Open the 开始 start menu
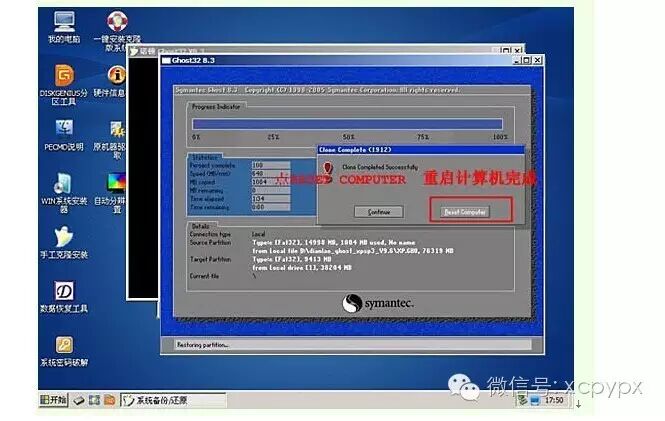 coord(53,400)
